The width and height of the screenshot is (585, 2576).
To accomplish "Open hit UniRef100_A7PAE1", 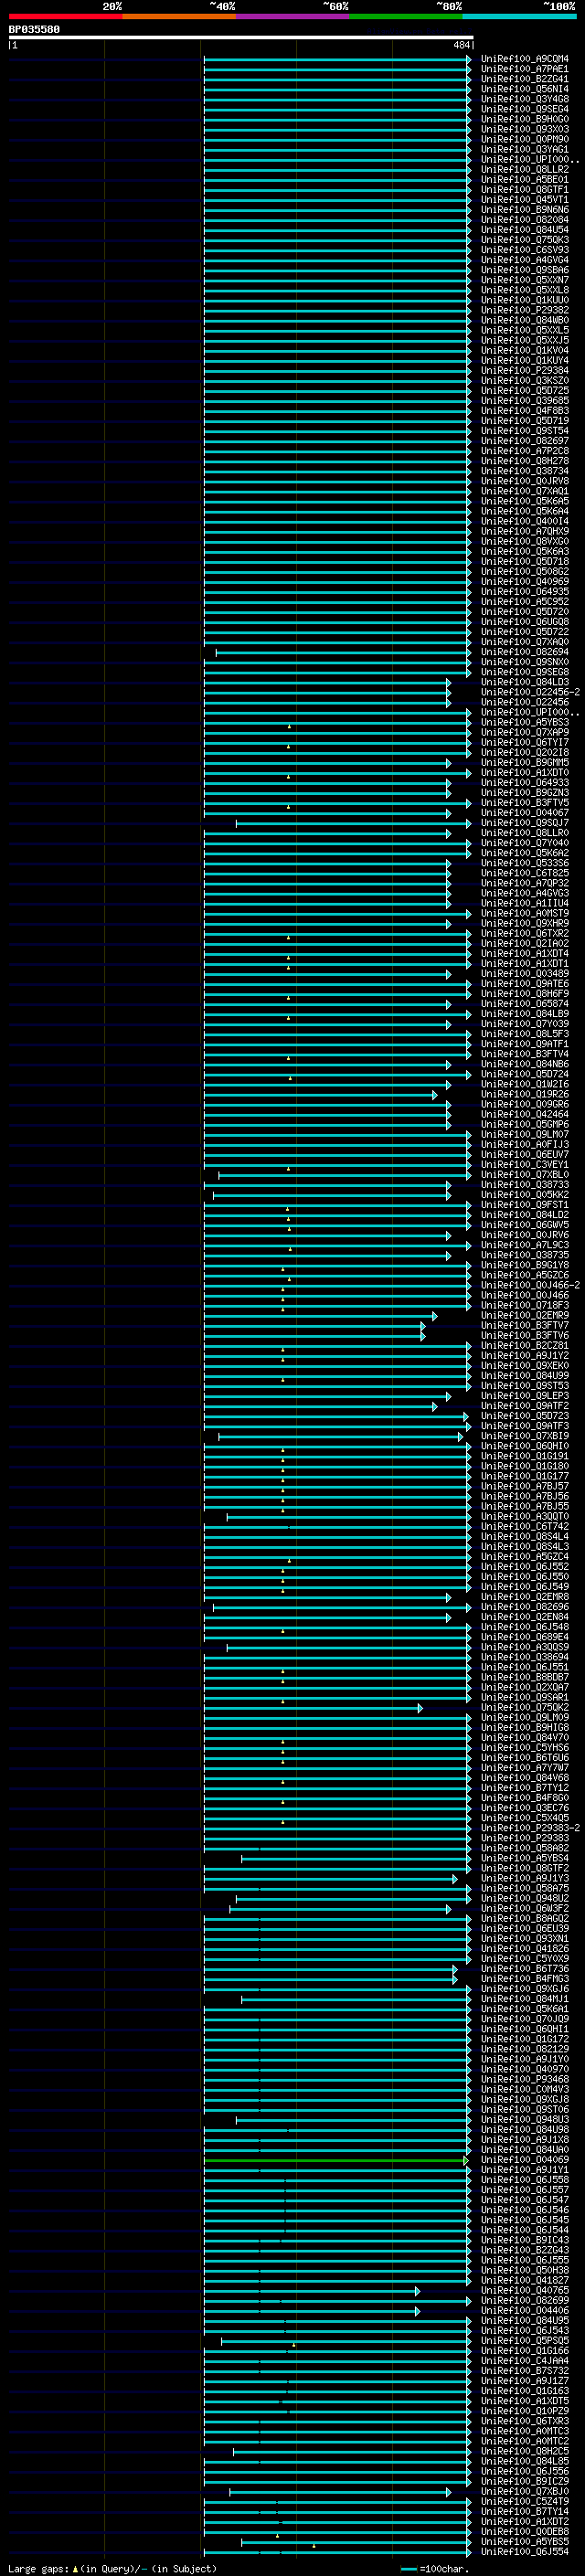I will (x=524, y=69).
